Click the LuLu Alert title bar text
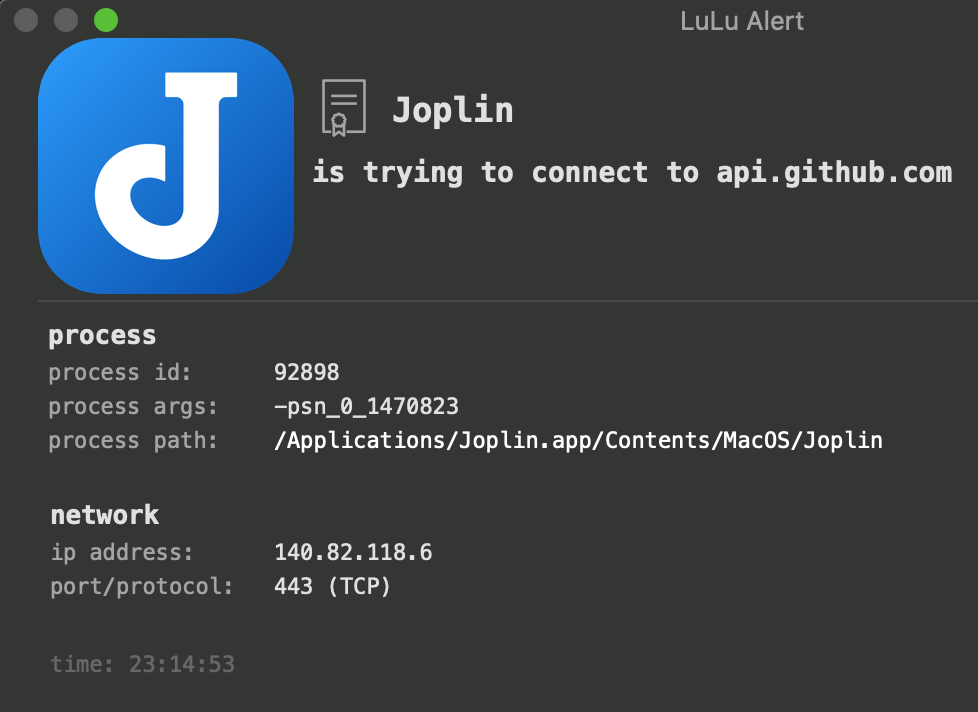978x712 pixels. pyautogui.click(x=742, y=20)
